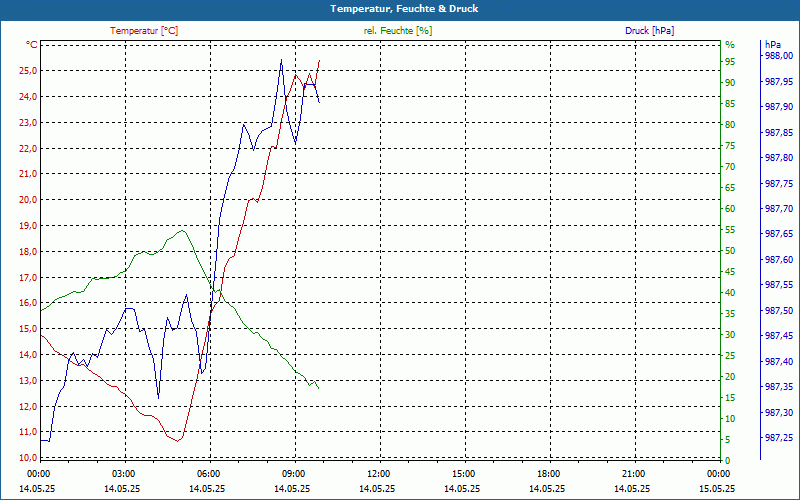Click humidity axis value '55'
This screenshot has width=800, height=500.
coord(730,230)
